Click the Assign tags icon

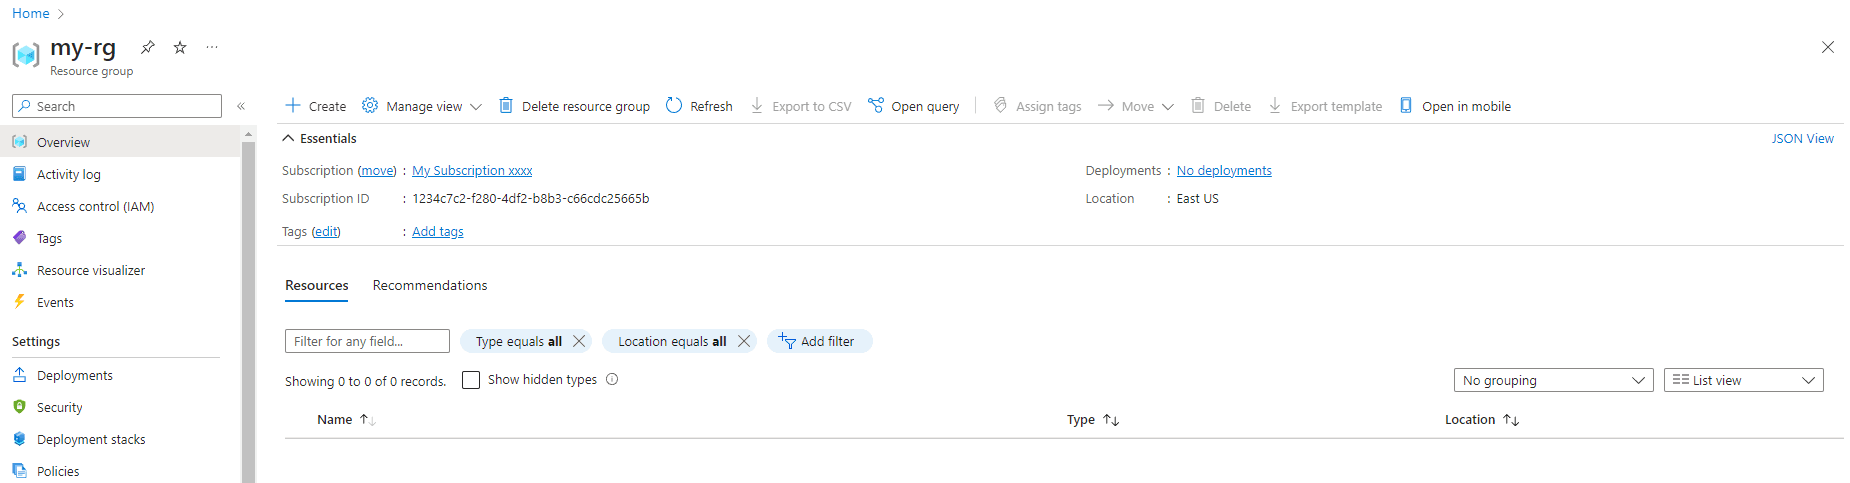[x=1000, y=105]
